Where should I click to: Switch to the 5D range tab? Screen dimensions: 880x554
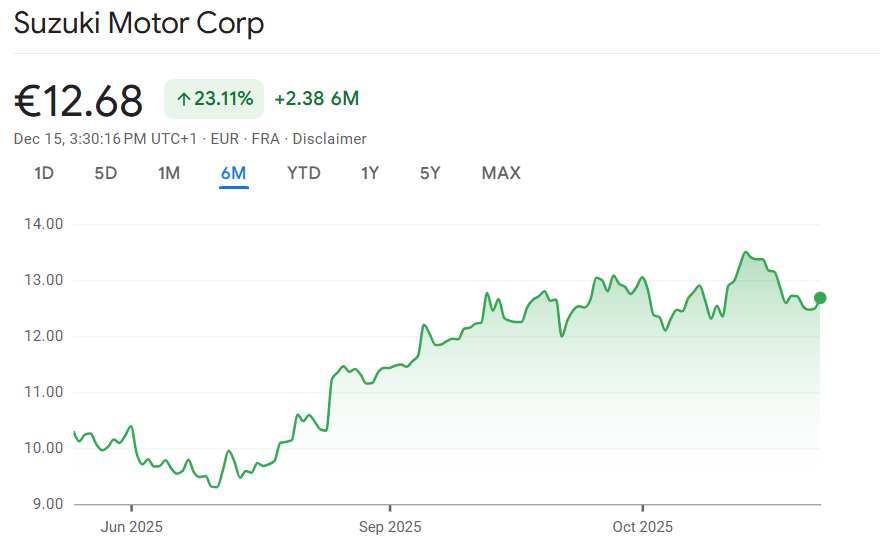(x=106, y=173)
